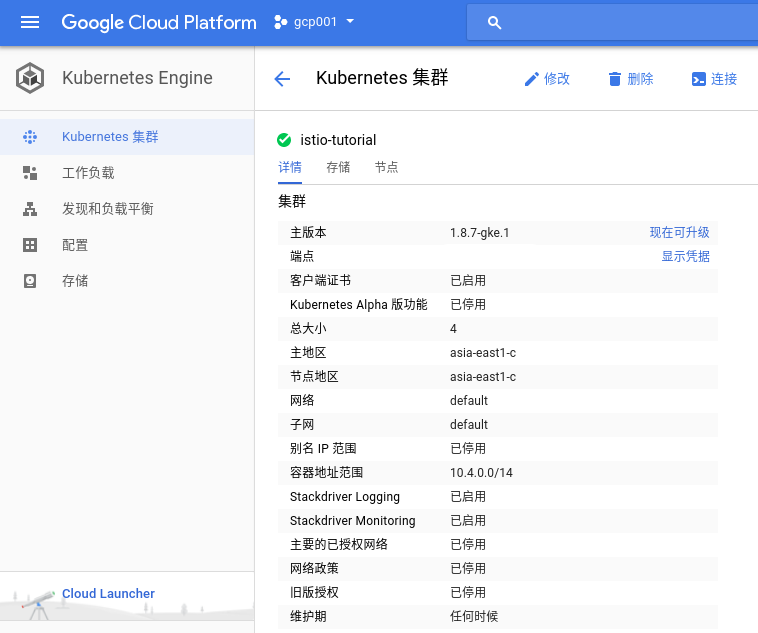The width and height of the screenshot is (758, 633).
Task: Click the back arrow beside Kubernetes 集群
Action: point(282,79)
